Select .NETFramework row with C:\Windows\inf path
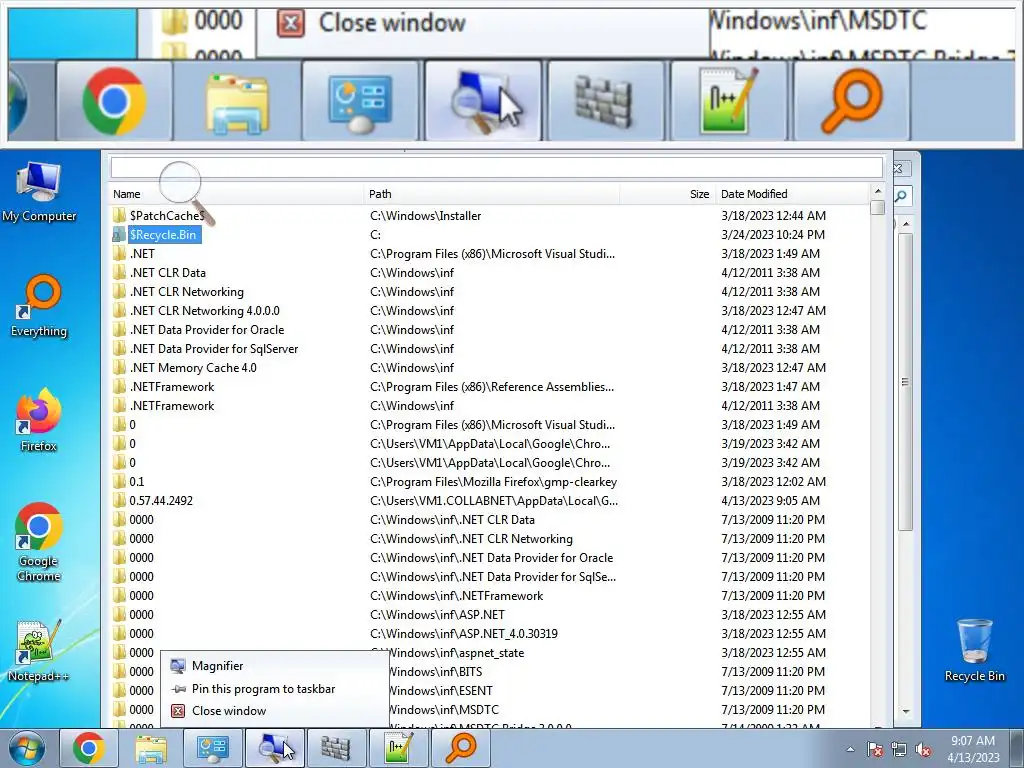The width and height of the screenshot is (1024, 768). pyautogui.click(x=490, y=406)
